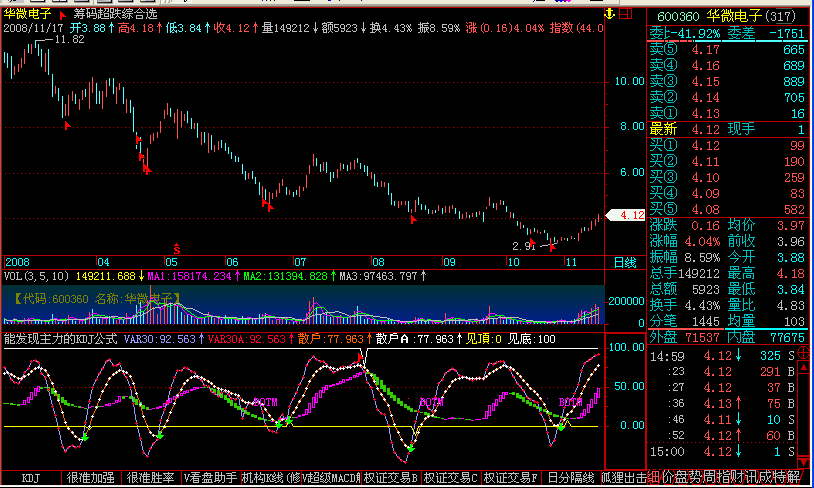814x488 pixels.
Task: Click the 卖⑤ 4.17 ask row
Action: 727,50
